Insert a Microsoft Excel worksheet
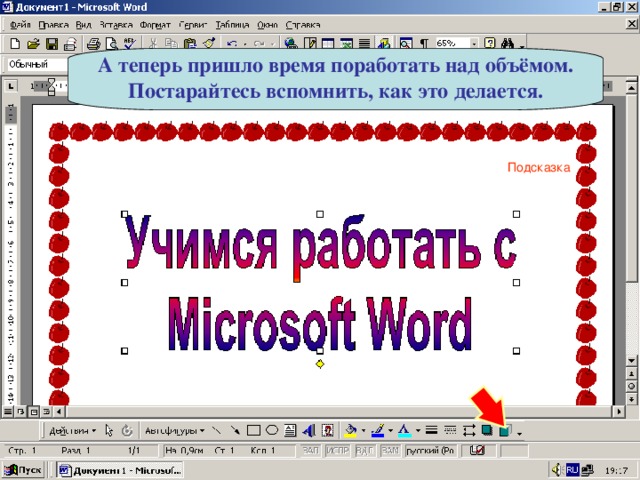This screenshot has width=640, height=480. click(346, 43)
